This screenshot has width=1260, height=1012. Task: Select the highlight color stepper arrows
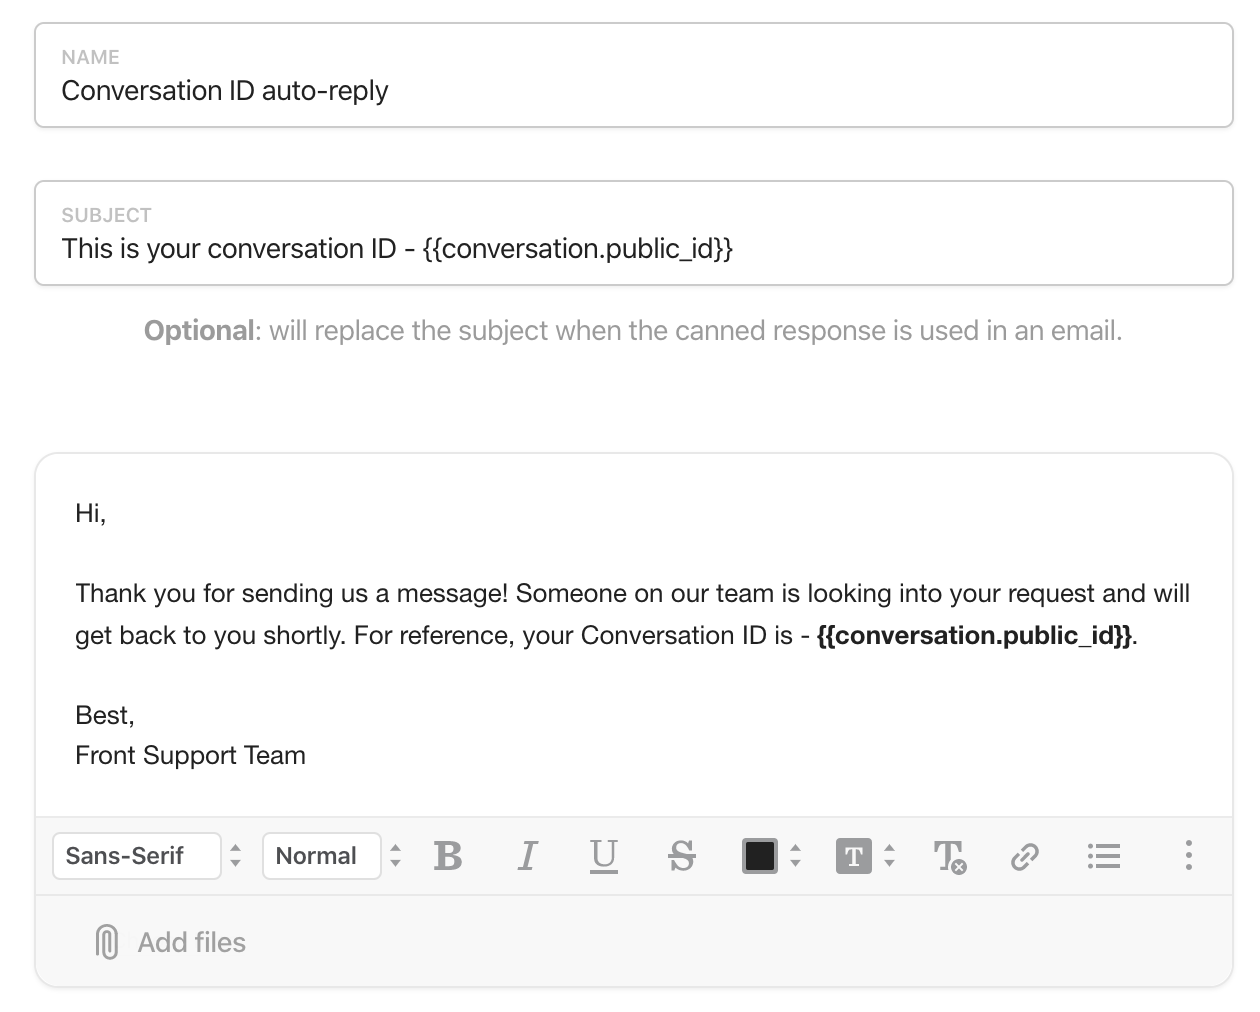point(890,856)
